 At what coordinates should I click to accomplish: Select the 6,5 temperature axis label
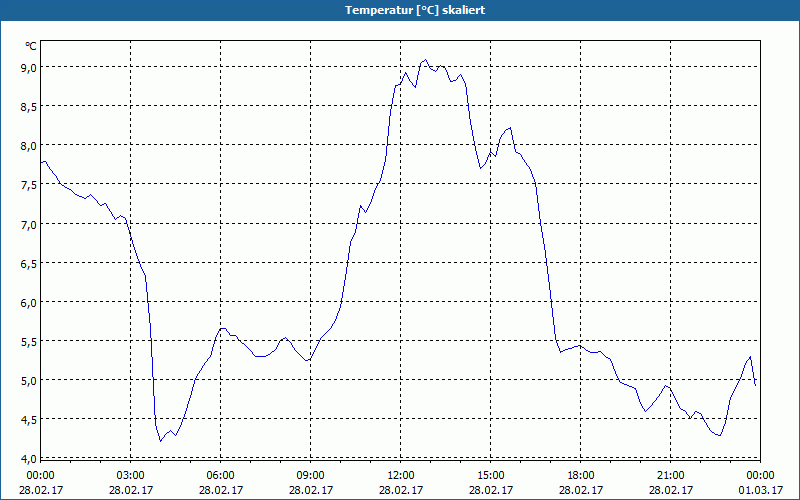pos(28,264)
